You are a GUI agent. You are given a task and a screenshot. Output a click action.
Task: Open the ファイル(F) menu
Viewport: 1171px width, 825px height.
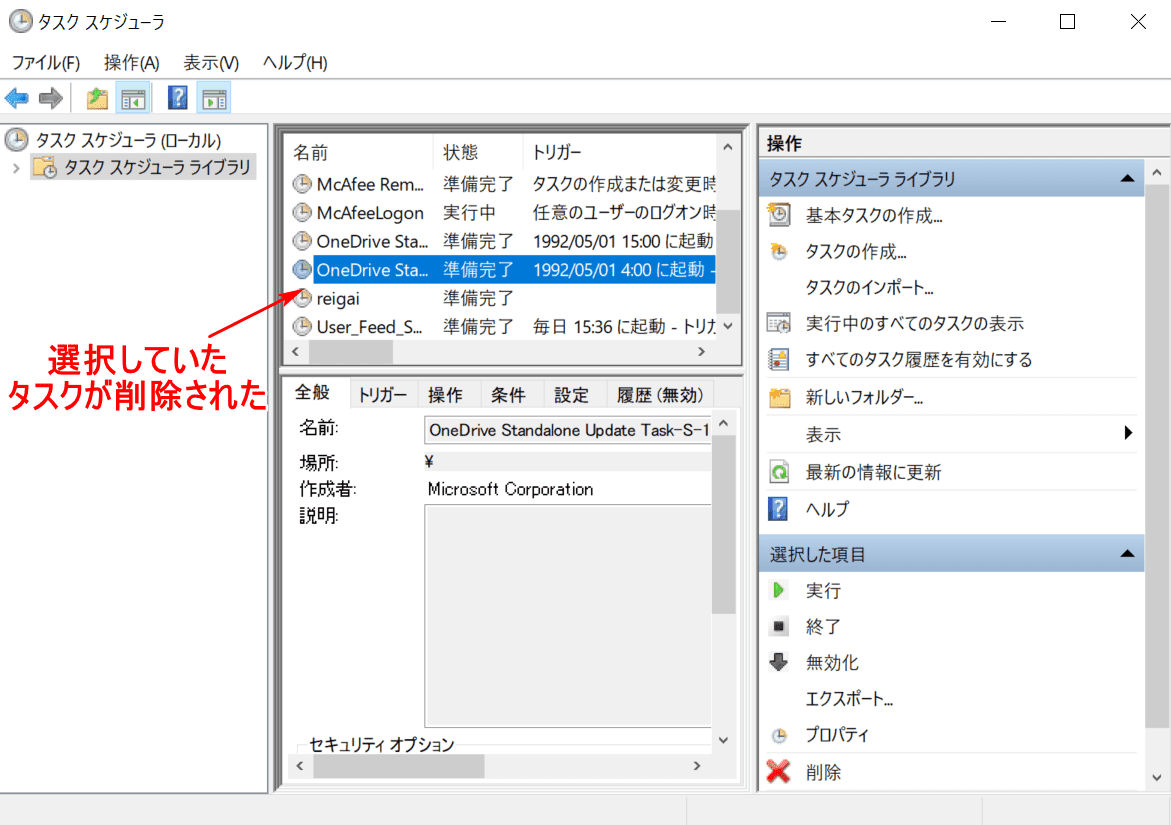pyautogui.click(x=46, y=63)
